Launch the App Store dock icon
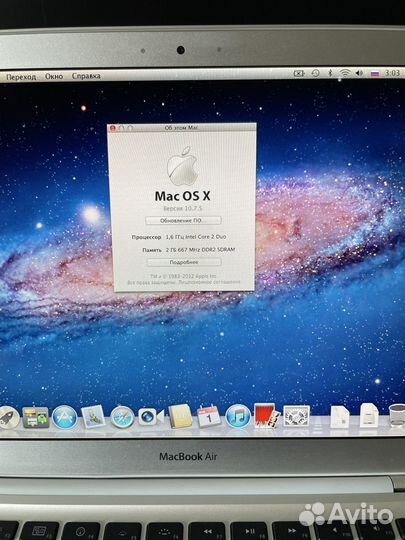The image size is (405, 540). pyautogui.click(x=65, y=417)
